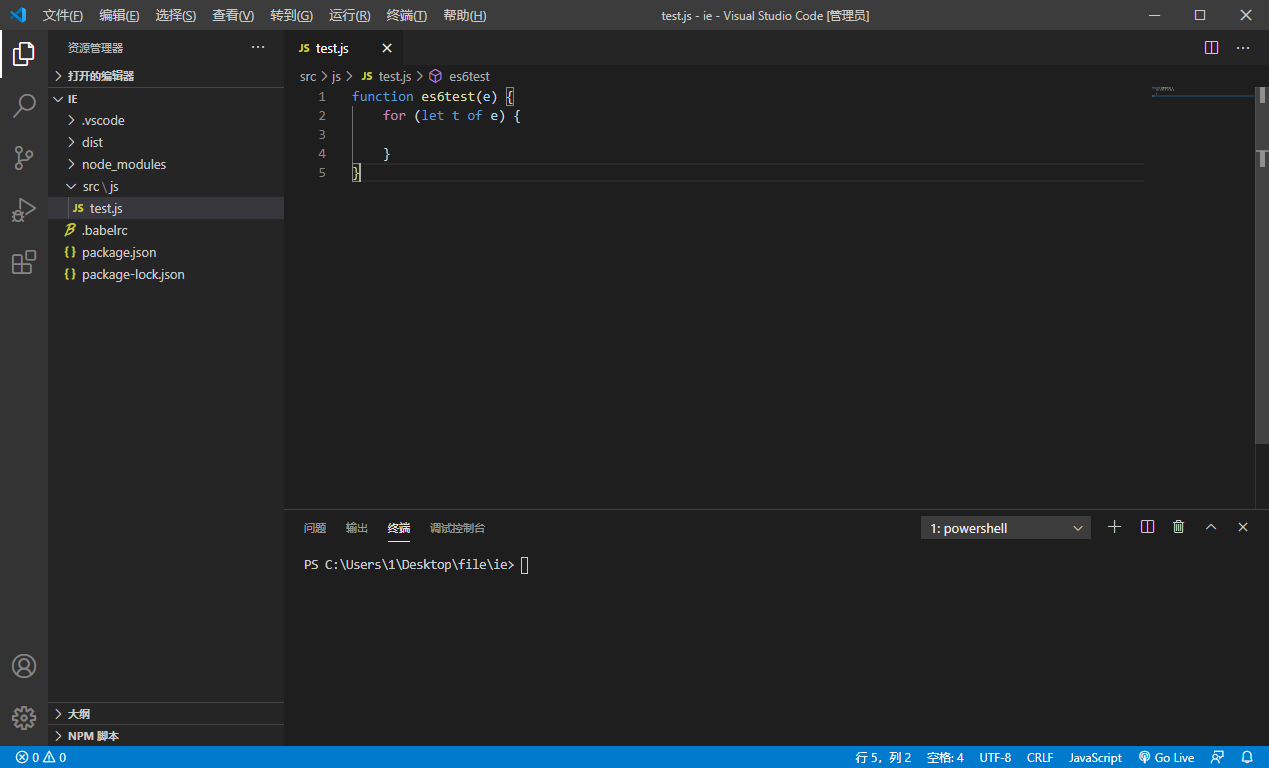Open the powershell terminal selector dropdown
The height and width of the screenshot is (768, 1269).
coord(1006,528)
